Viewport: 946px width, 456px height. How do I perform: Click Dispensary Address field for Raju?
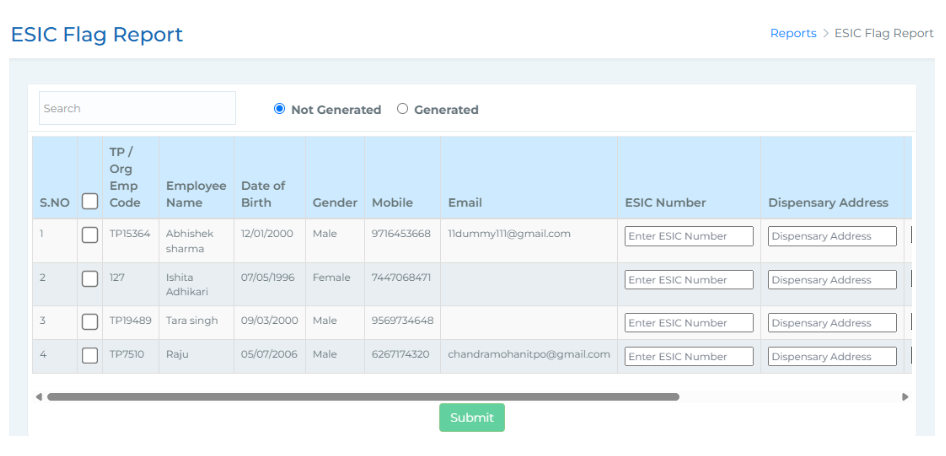832,356
